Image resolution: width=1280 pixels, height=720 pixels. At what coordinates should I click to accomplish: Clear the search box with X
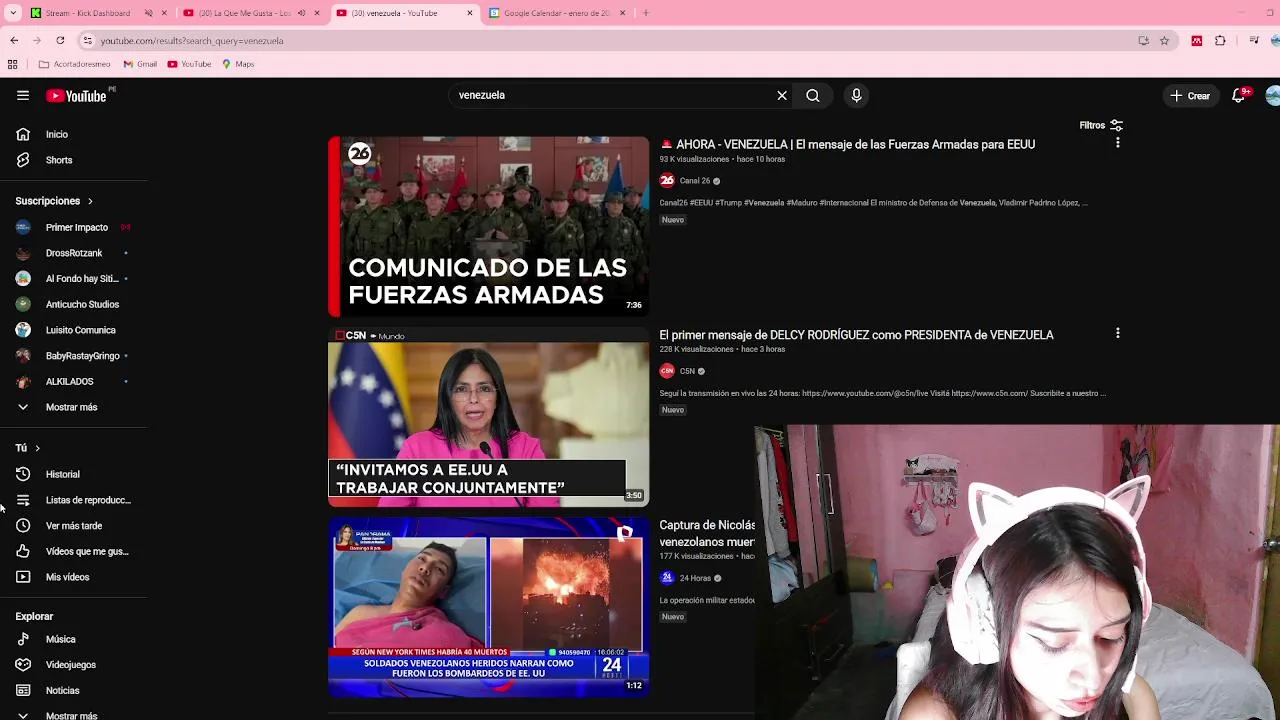coord(782,95)
